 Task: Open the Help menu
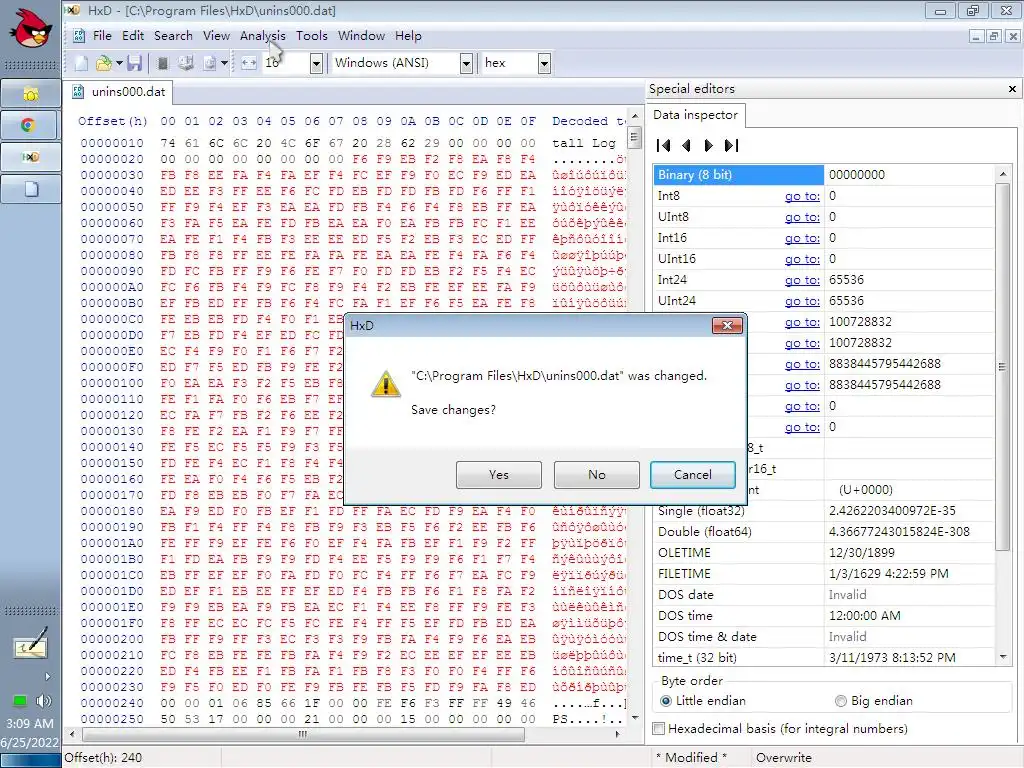[408, 35]
